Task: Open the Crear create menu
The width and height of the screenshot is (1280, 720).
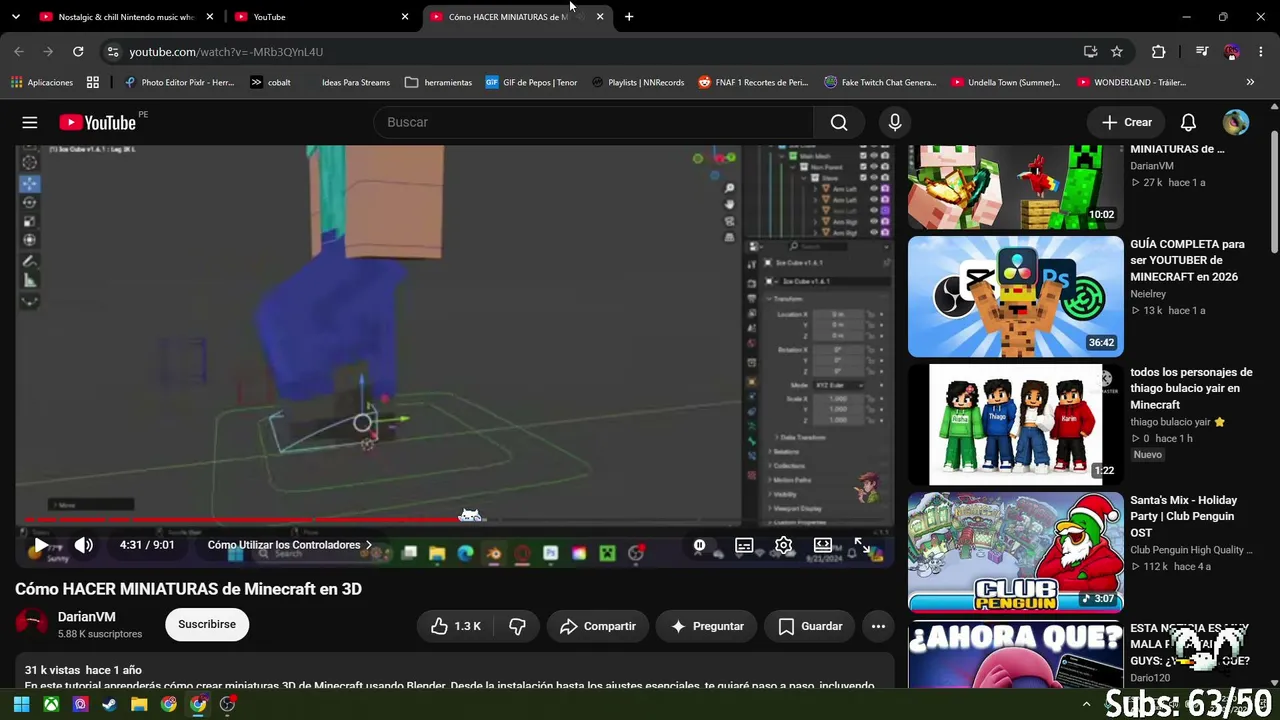Action: [x=1127, y=122]
